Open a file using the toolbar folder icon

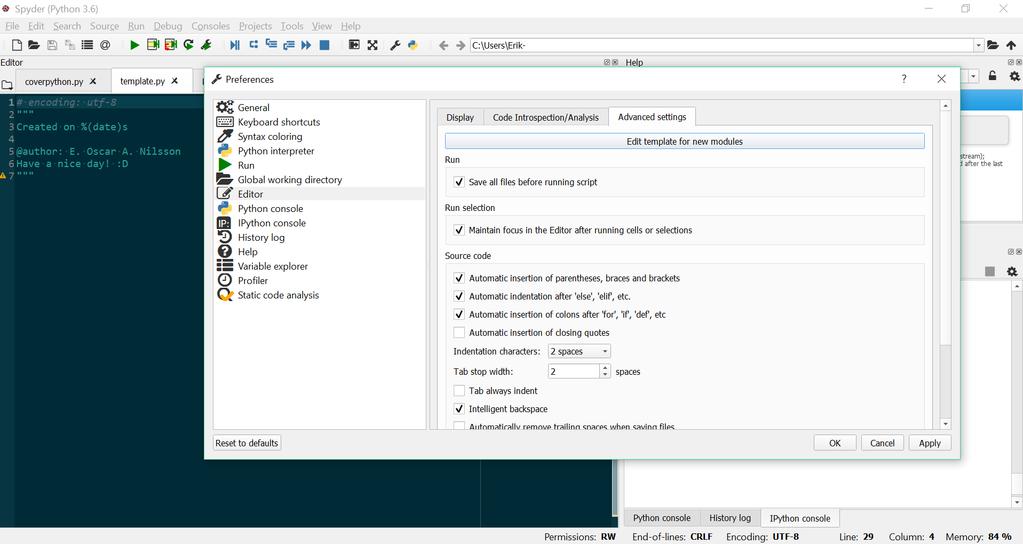(34, 45)
